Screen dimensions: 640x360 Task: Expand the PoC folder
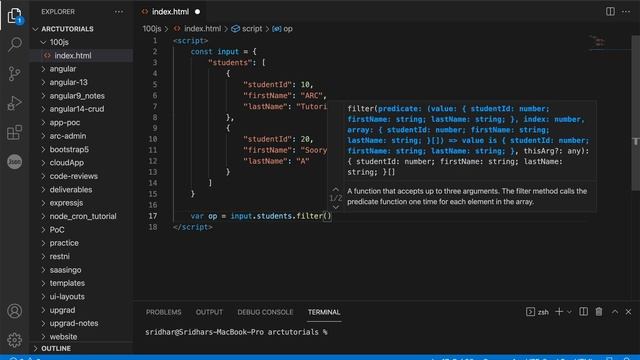(x=82, y=230)
